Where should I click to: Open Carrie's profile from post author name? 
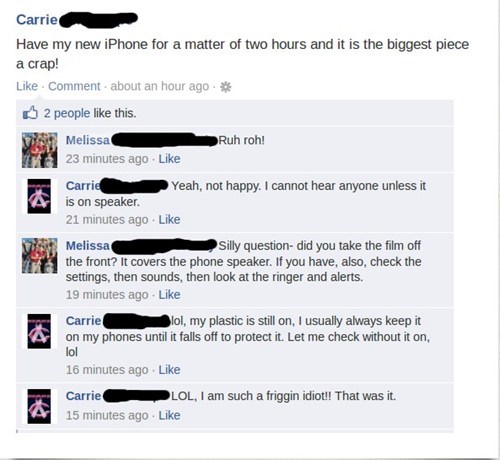click(37, 20)
